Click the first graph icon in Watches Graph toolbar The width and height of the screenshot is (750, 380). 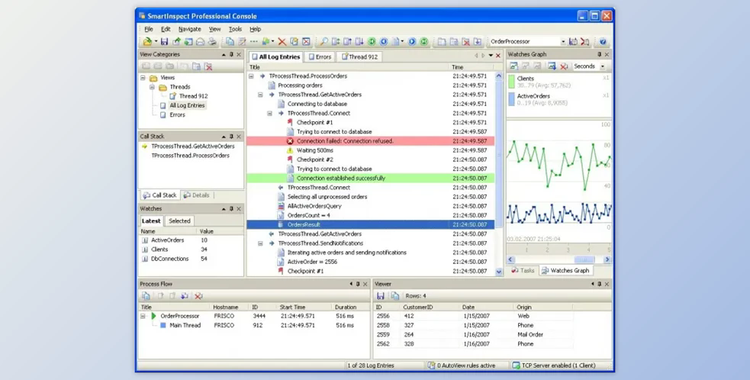click(513, 66)
